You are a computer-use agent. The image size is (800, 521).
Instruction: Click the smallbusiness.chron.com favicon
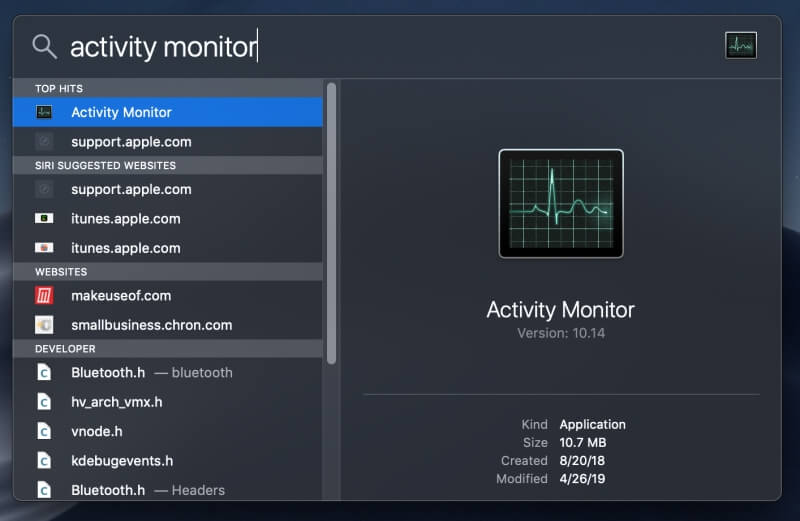click(44, 325)
